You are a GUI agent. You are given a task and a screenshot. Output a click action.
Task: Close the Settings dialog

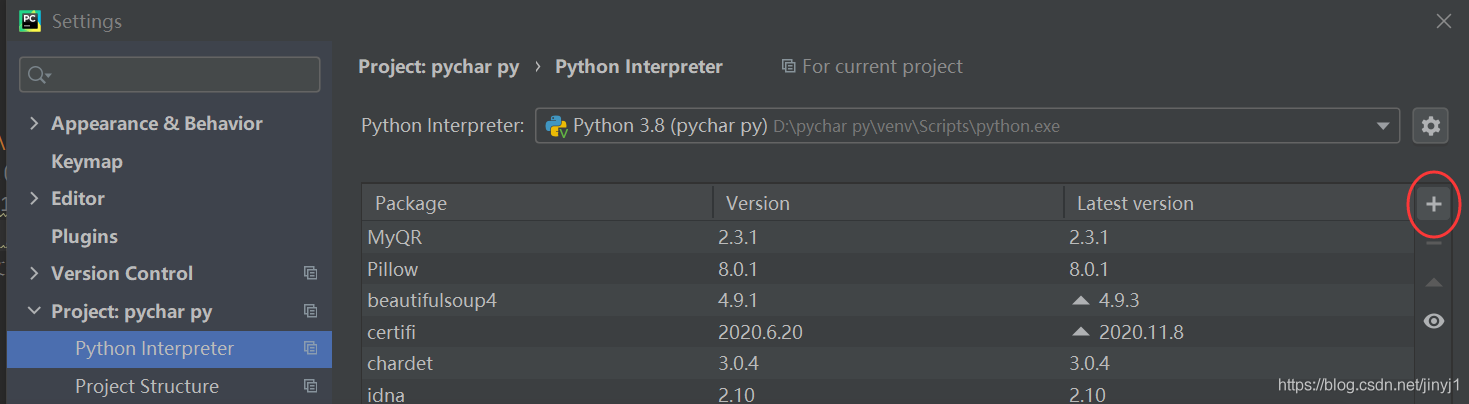pyautogui.click(x=1443, y=21)
